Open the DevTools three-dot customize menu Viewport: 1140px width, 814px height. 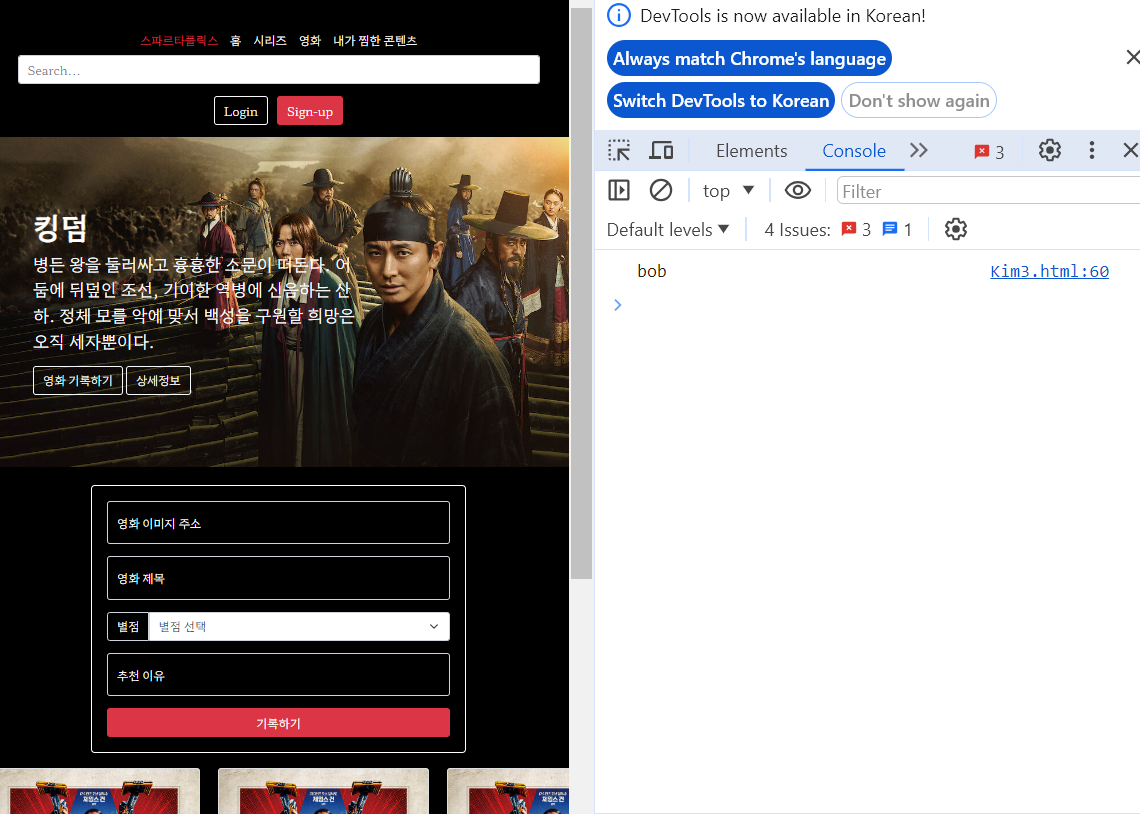point(1091,150)
